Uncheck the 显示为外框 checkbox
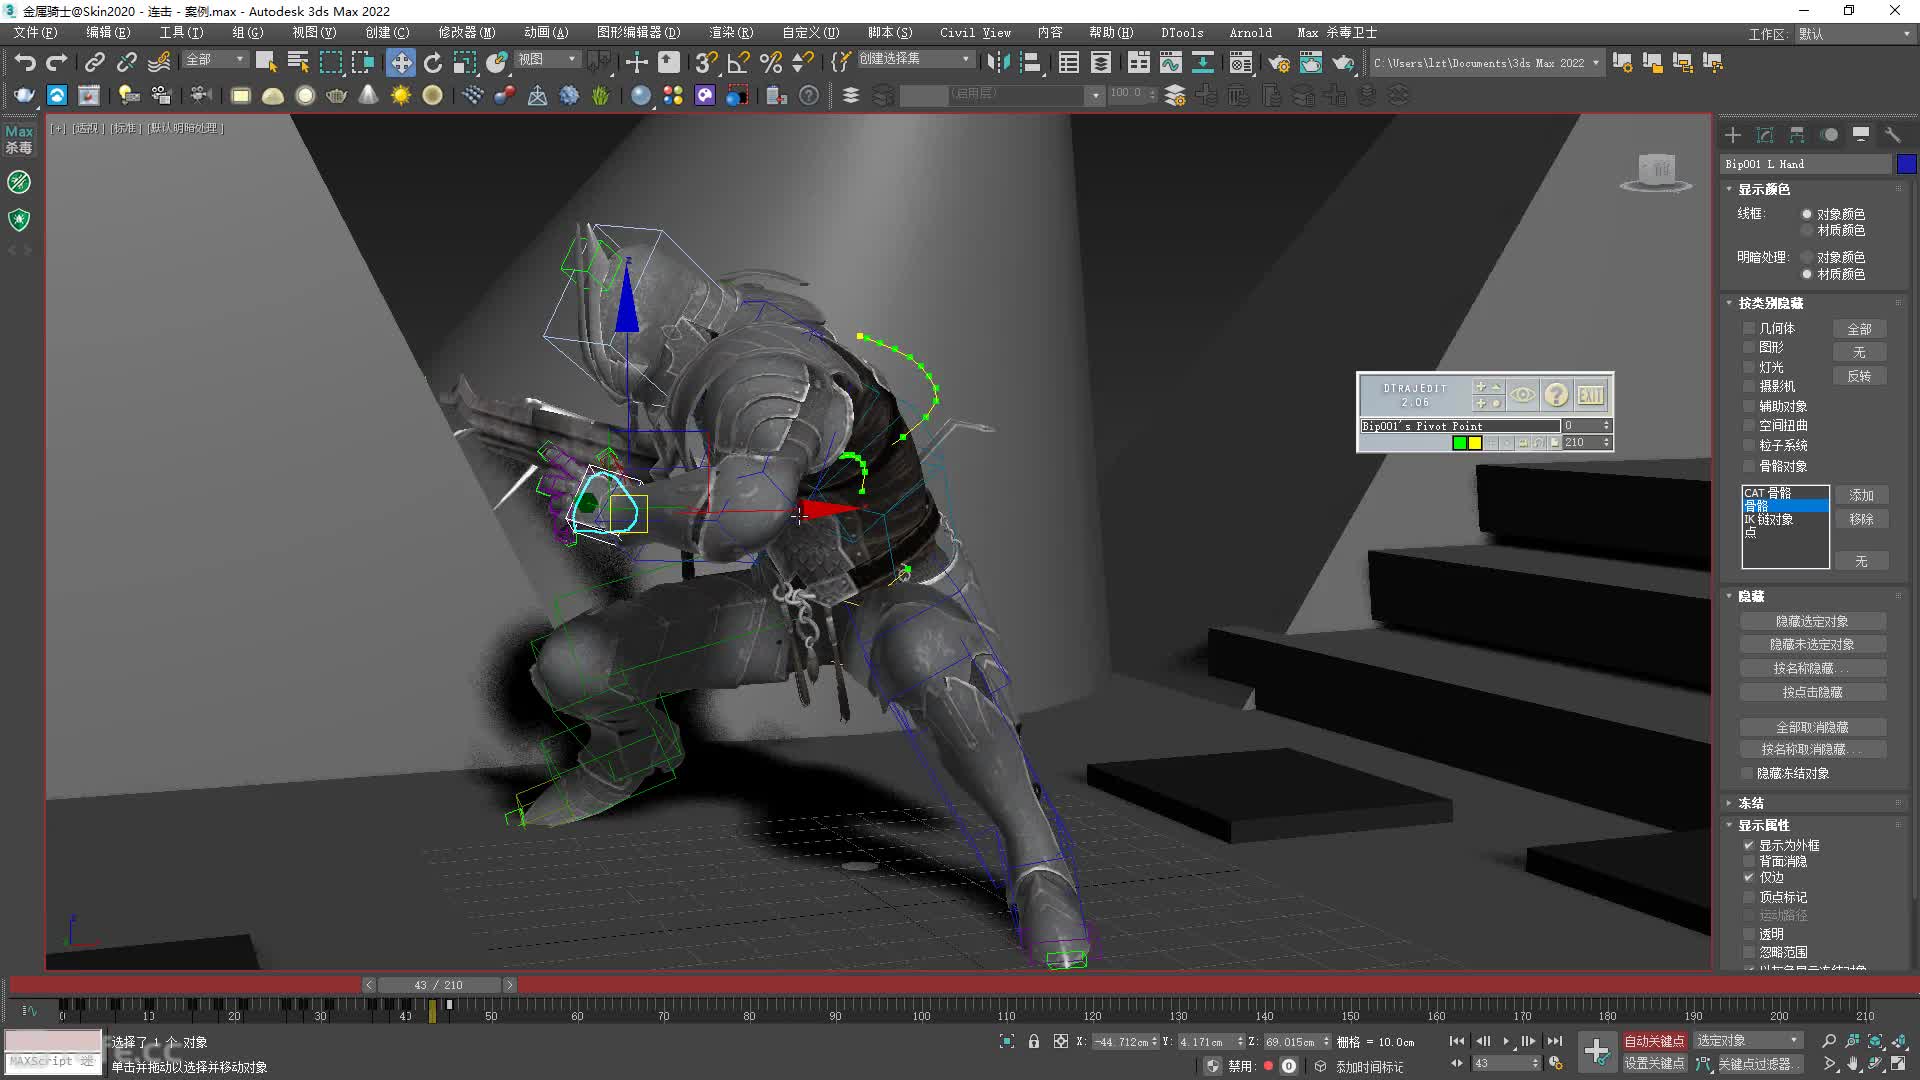 1749,845
